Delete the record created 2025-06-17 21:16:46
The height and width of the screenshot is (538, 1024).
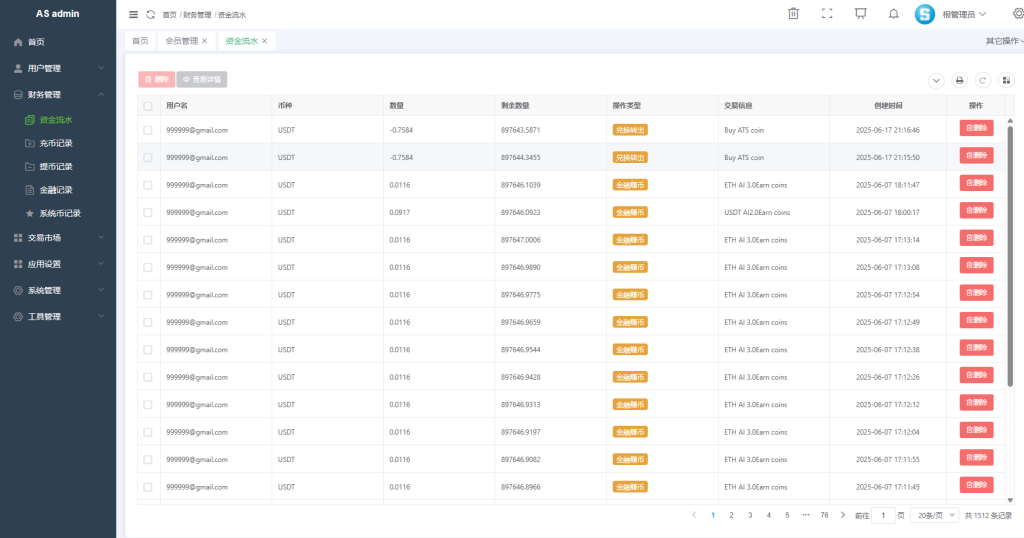(976, 128)
